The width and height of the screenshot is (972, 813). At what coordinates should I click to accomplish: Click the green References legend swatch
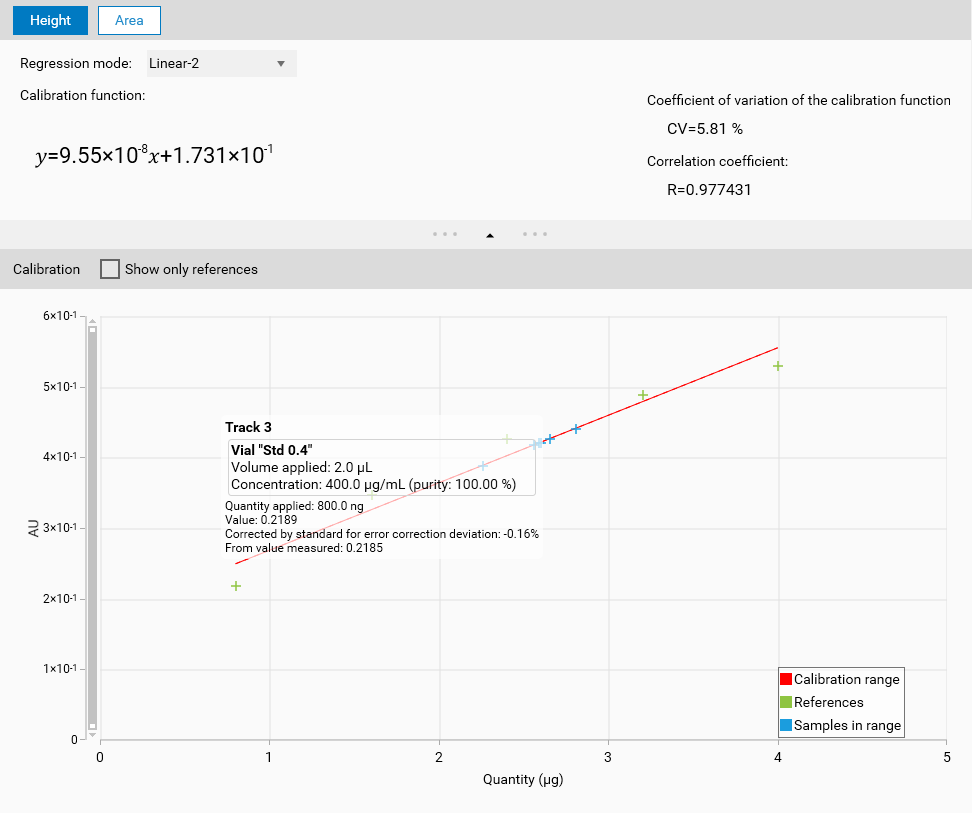coord(786,703)
